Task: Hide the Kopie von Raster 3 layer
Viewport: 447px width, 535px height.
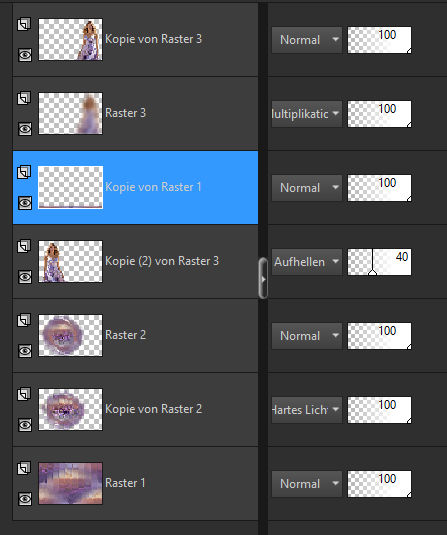Action: click(25, 55)
